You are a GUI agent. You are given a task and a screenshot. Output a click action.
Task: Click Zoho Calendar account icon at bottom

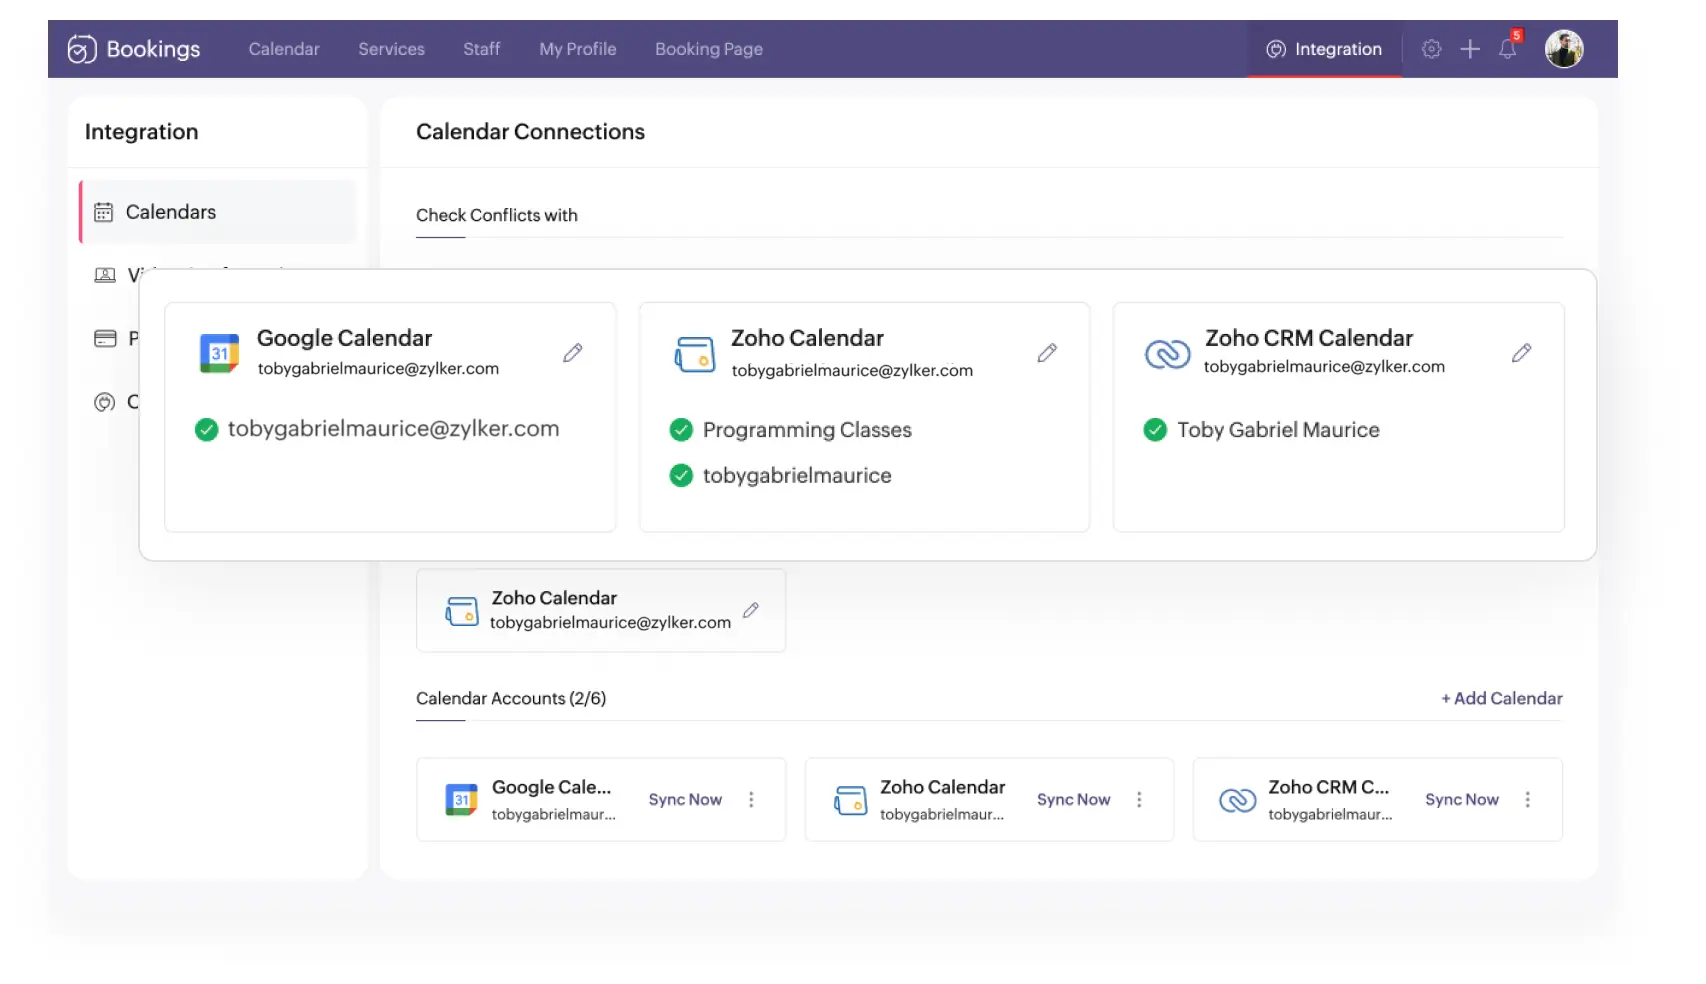tap(850, 800)
